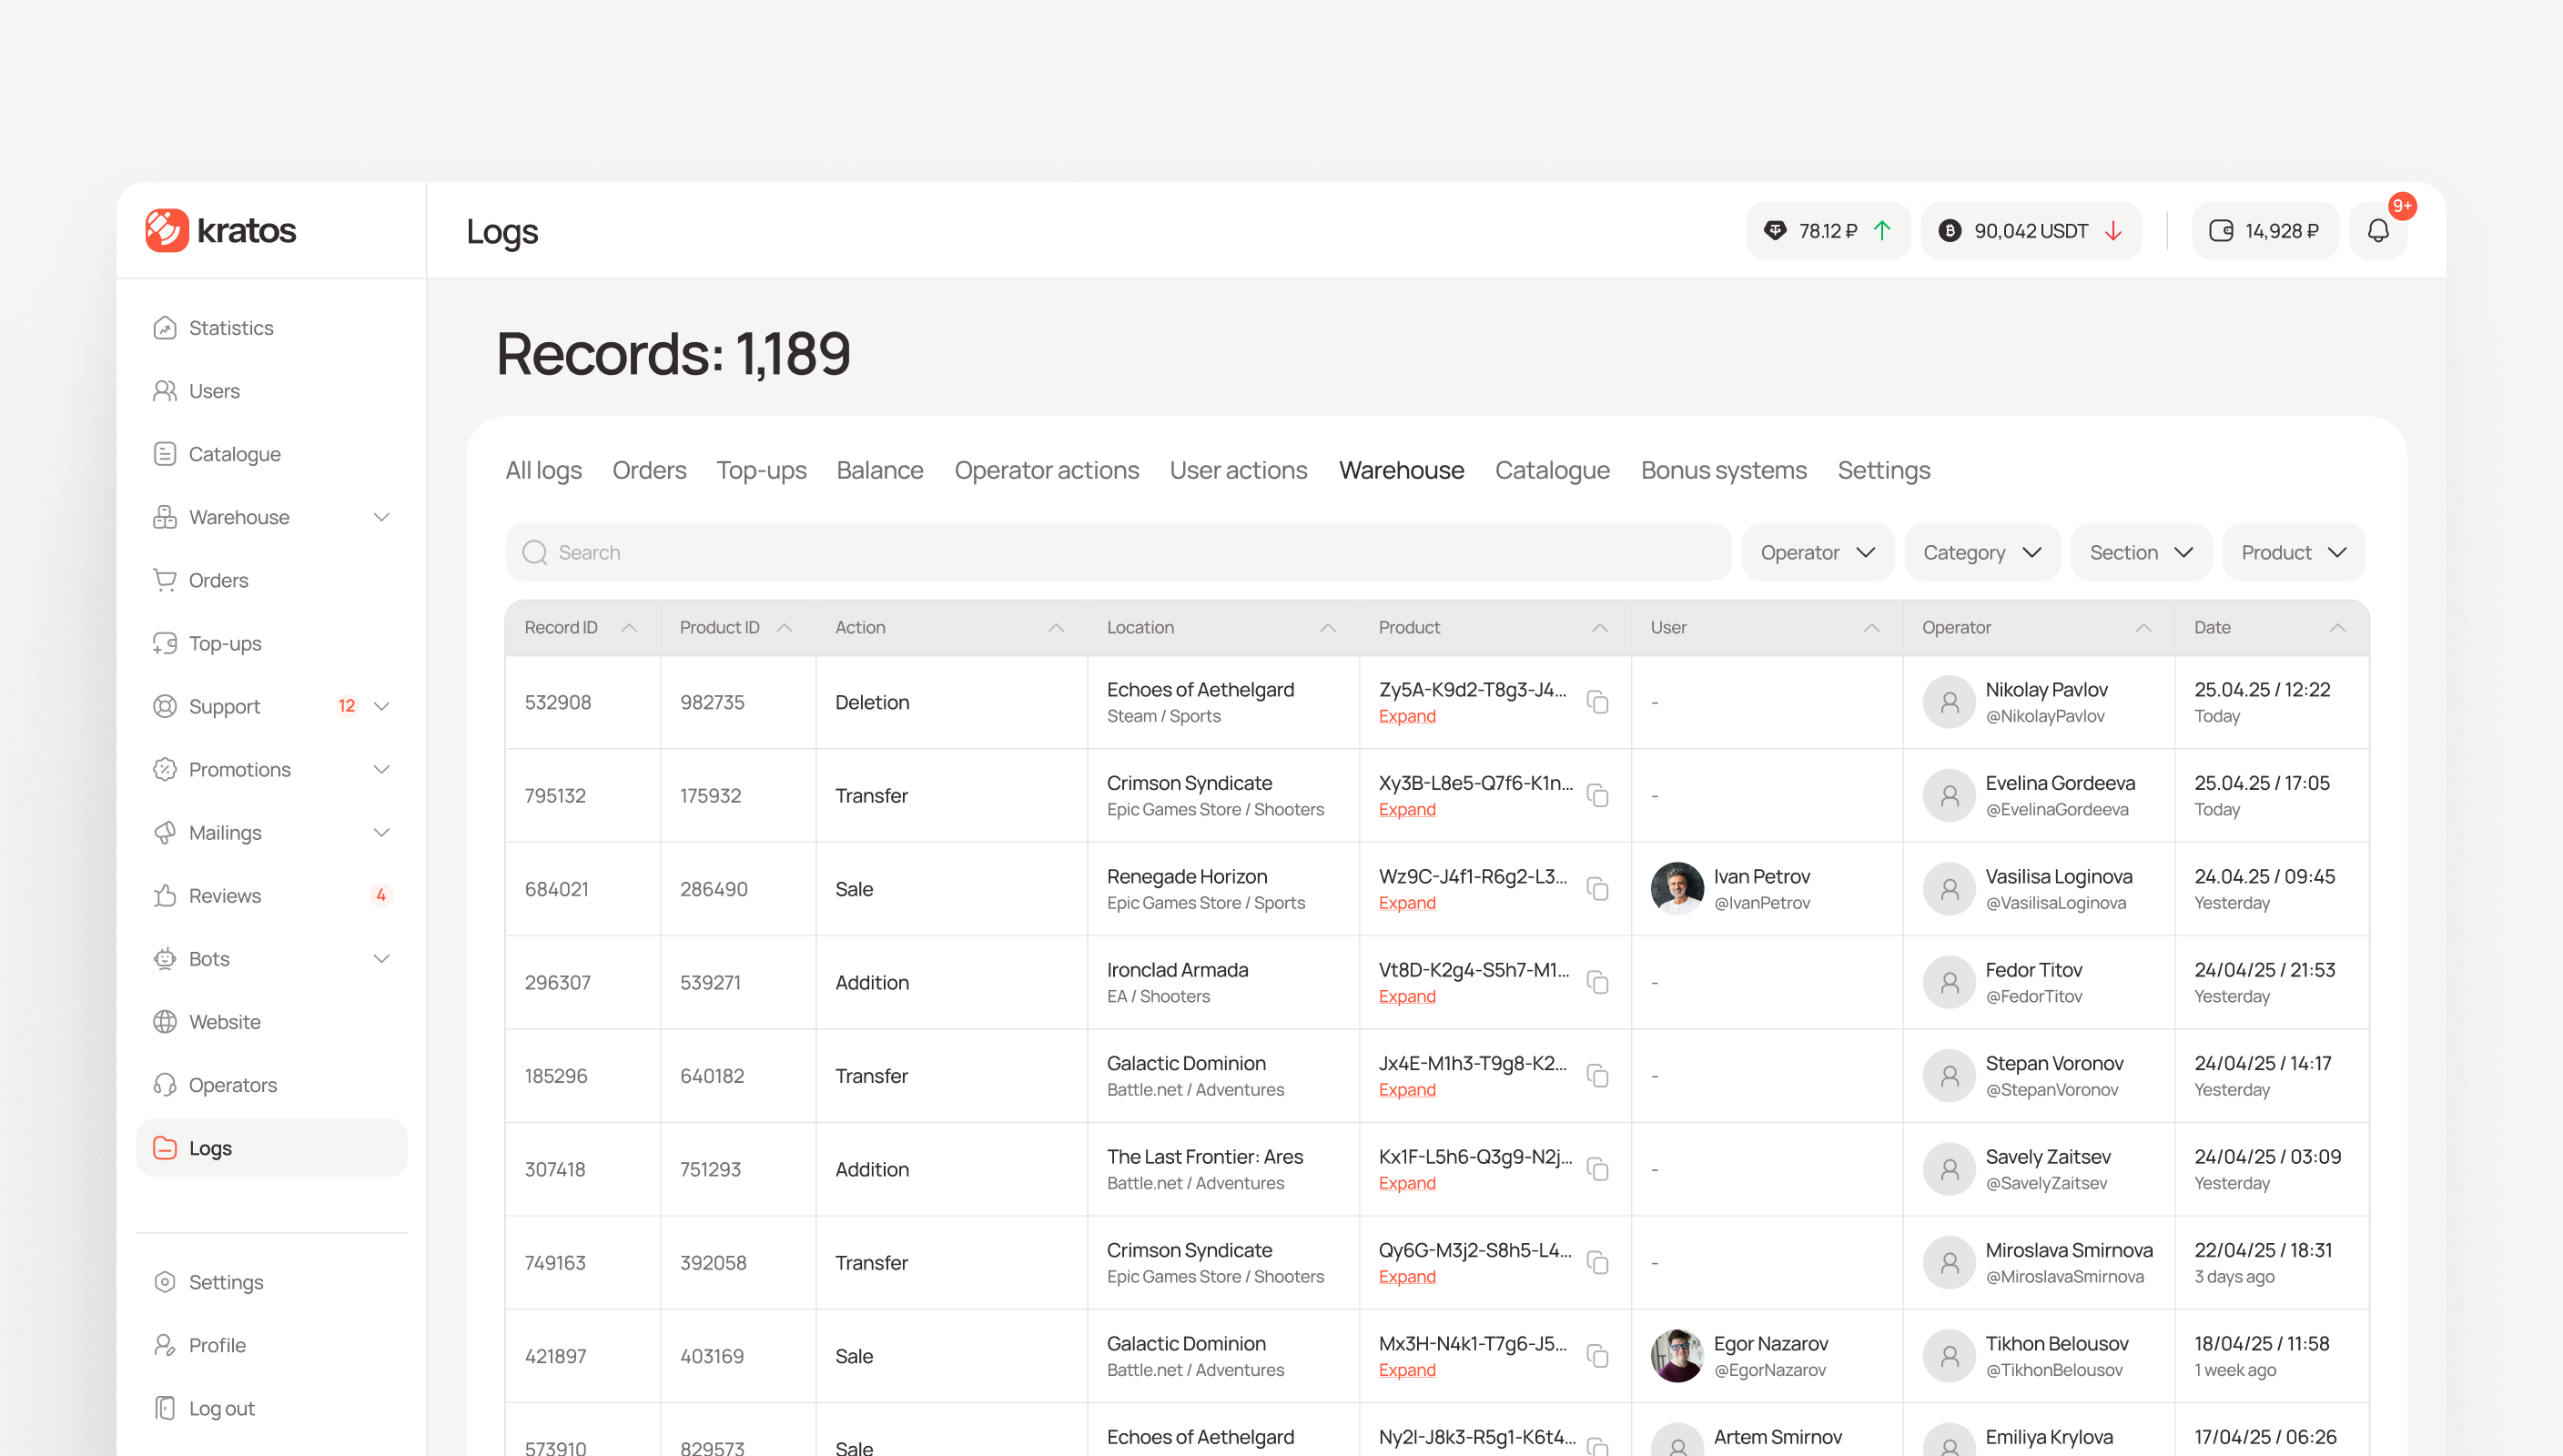
Task: Copy product key Zy5A-K9d2-T8g3-J4
Action: [x=1597, y=702]
